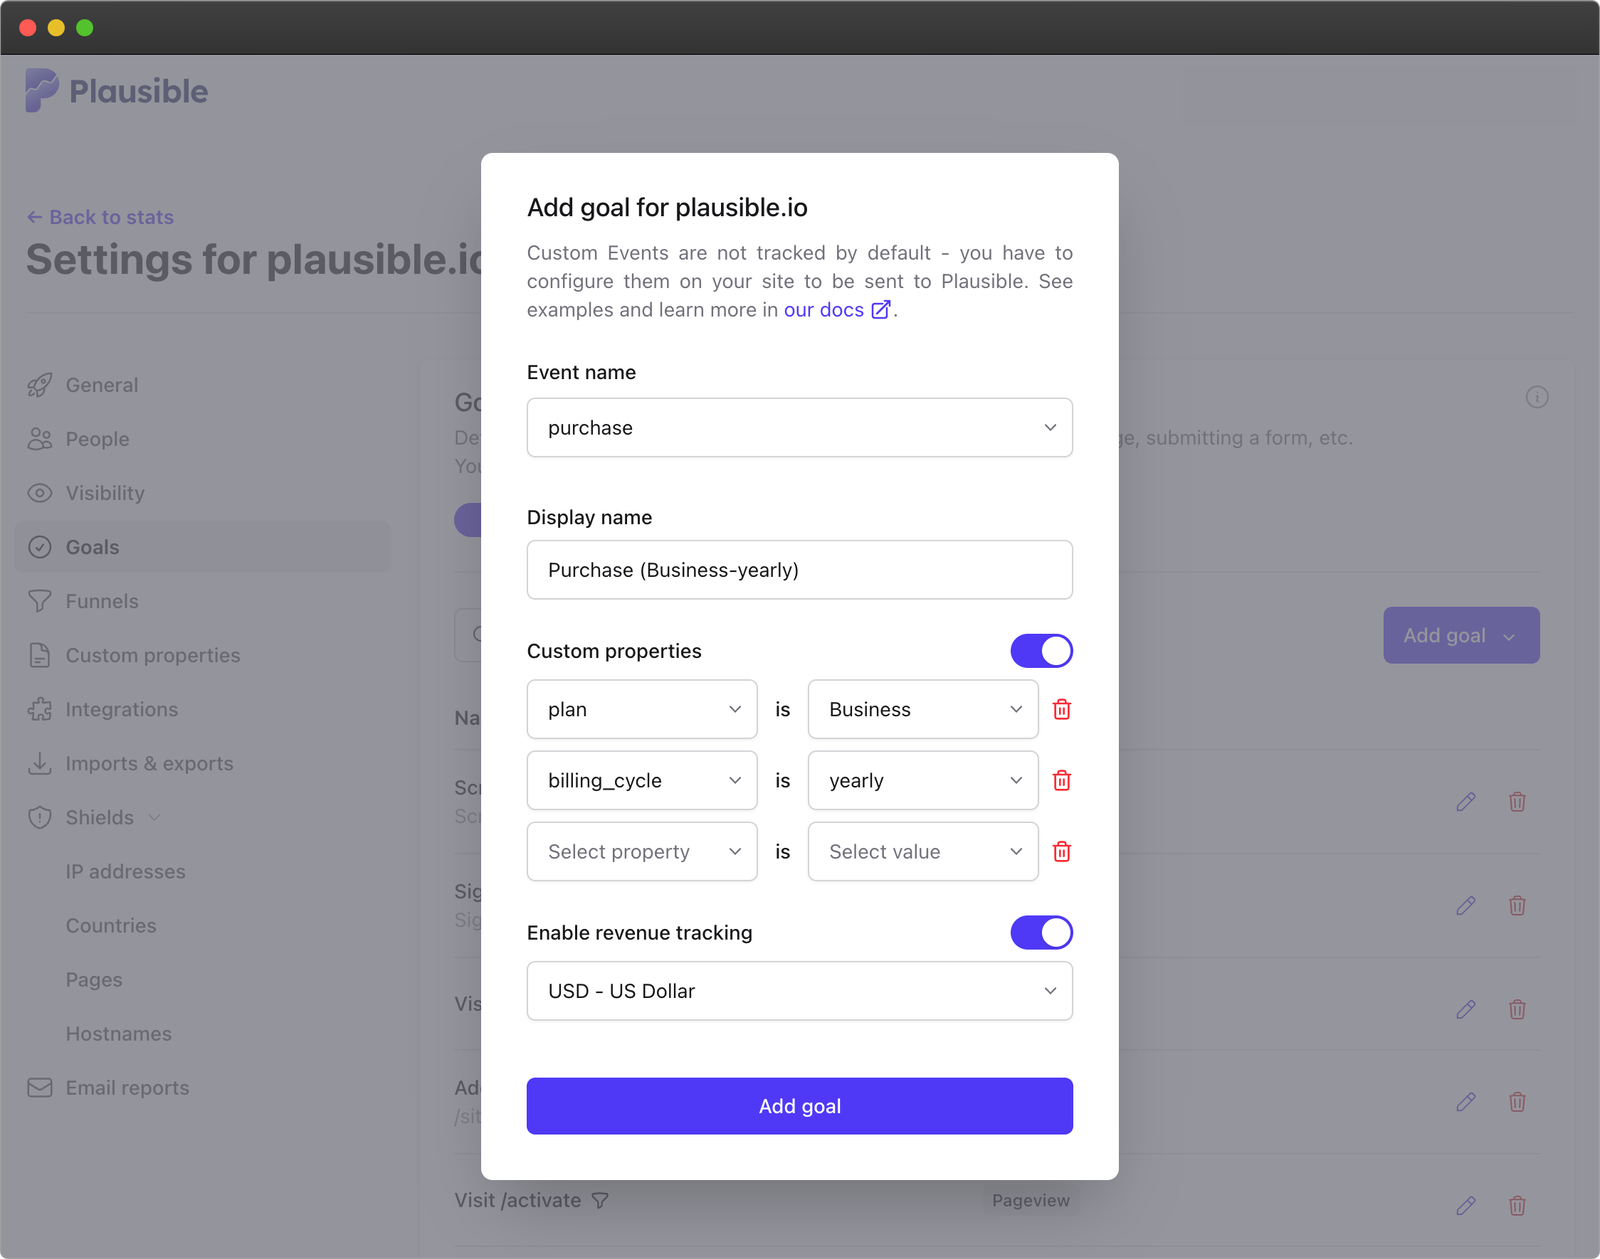
Task: Click the Display name input field
Action: point(799,570)
